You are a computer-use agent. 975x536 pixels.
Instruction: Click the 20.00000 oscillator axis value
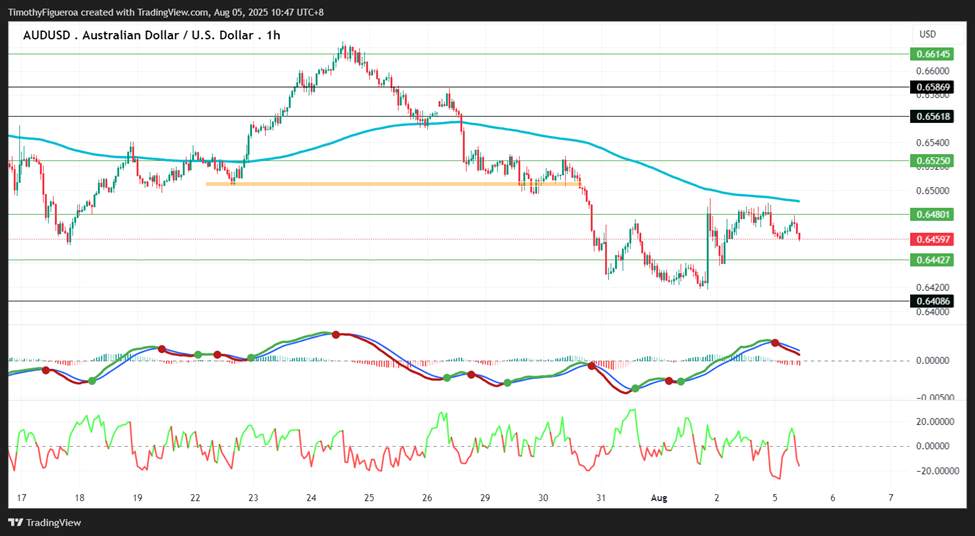pyautogui.click(x=935, y=421)
